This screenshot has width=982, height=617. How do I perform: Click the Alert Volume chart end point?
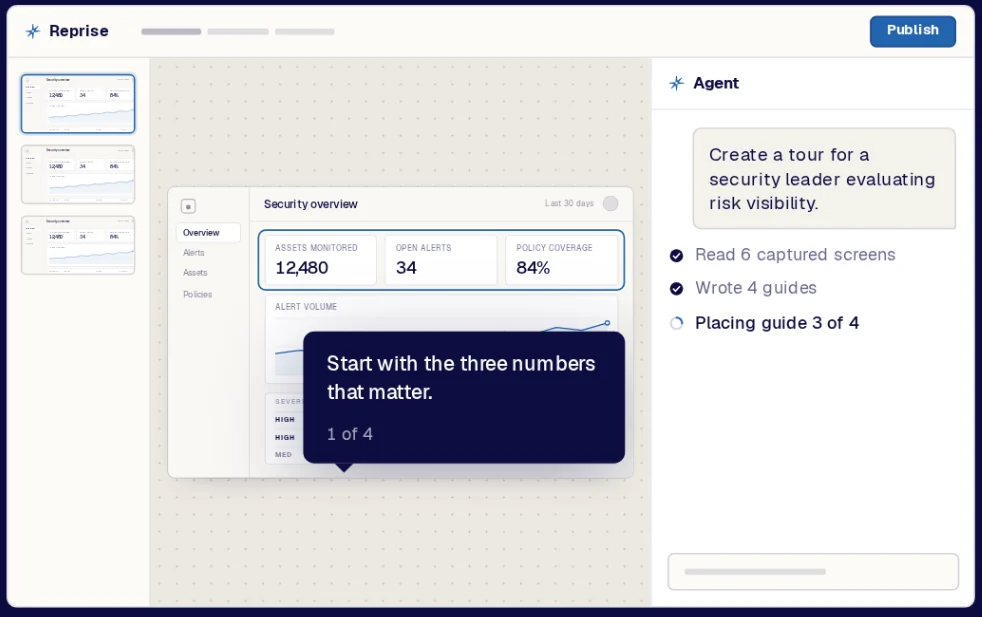[x=607, y=323]
